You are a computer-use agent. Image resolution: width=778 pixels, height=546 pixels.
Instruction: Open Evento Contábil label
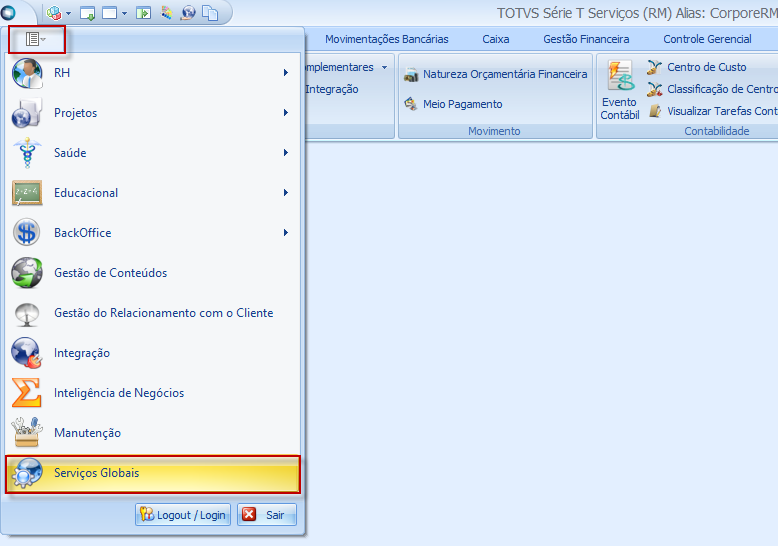coord(619,109)
